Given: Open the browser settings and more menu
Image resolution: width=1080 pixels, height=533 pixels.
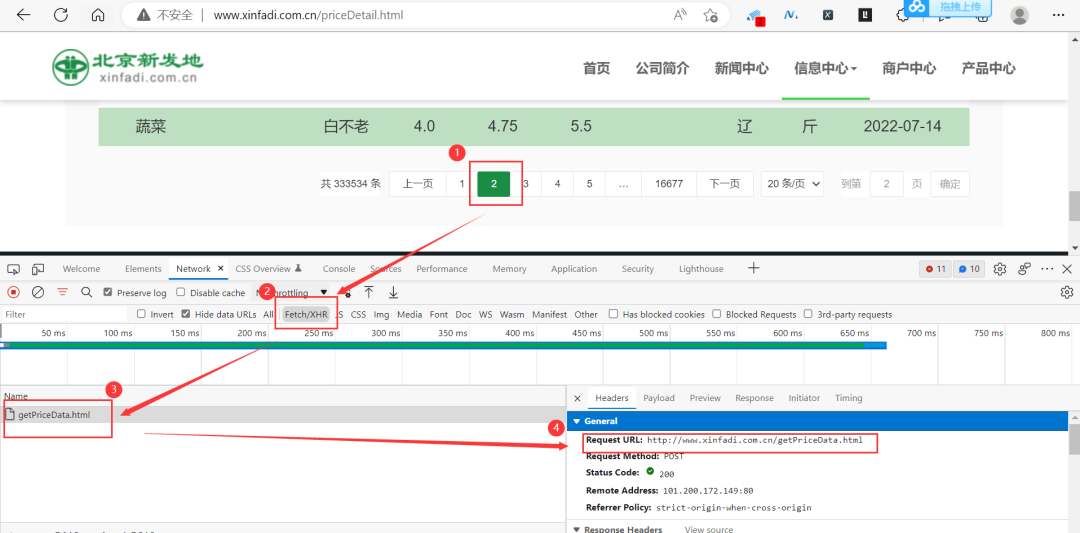Looking at the screenshot, I should point(1059,15).
